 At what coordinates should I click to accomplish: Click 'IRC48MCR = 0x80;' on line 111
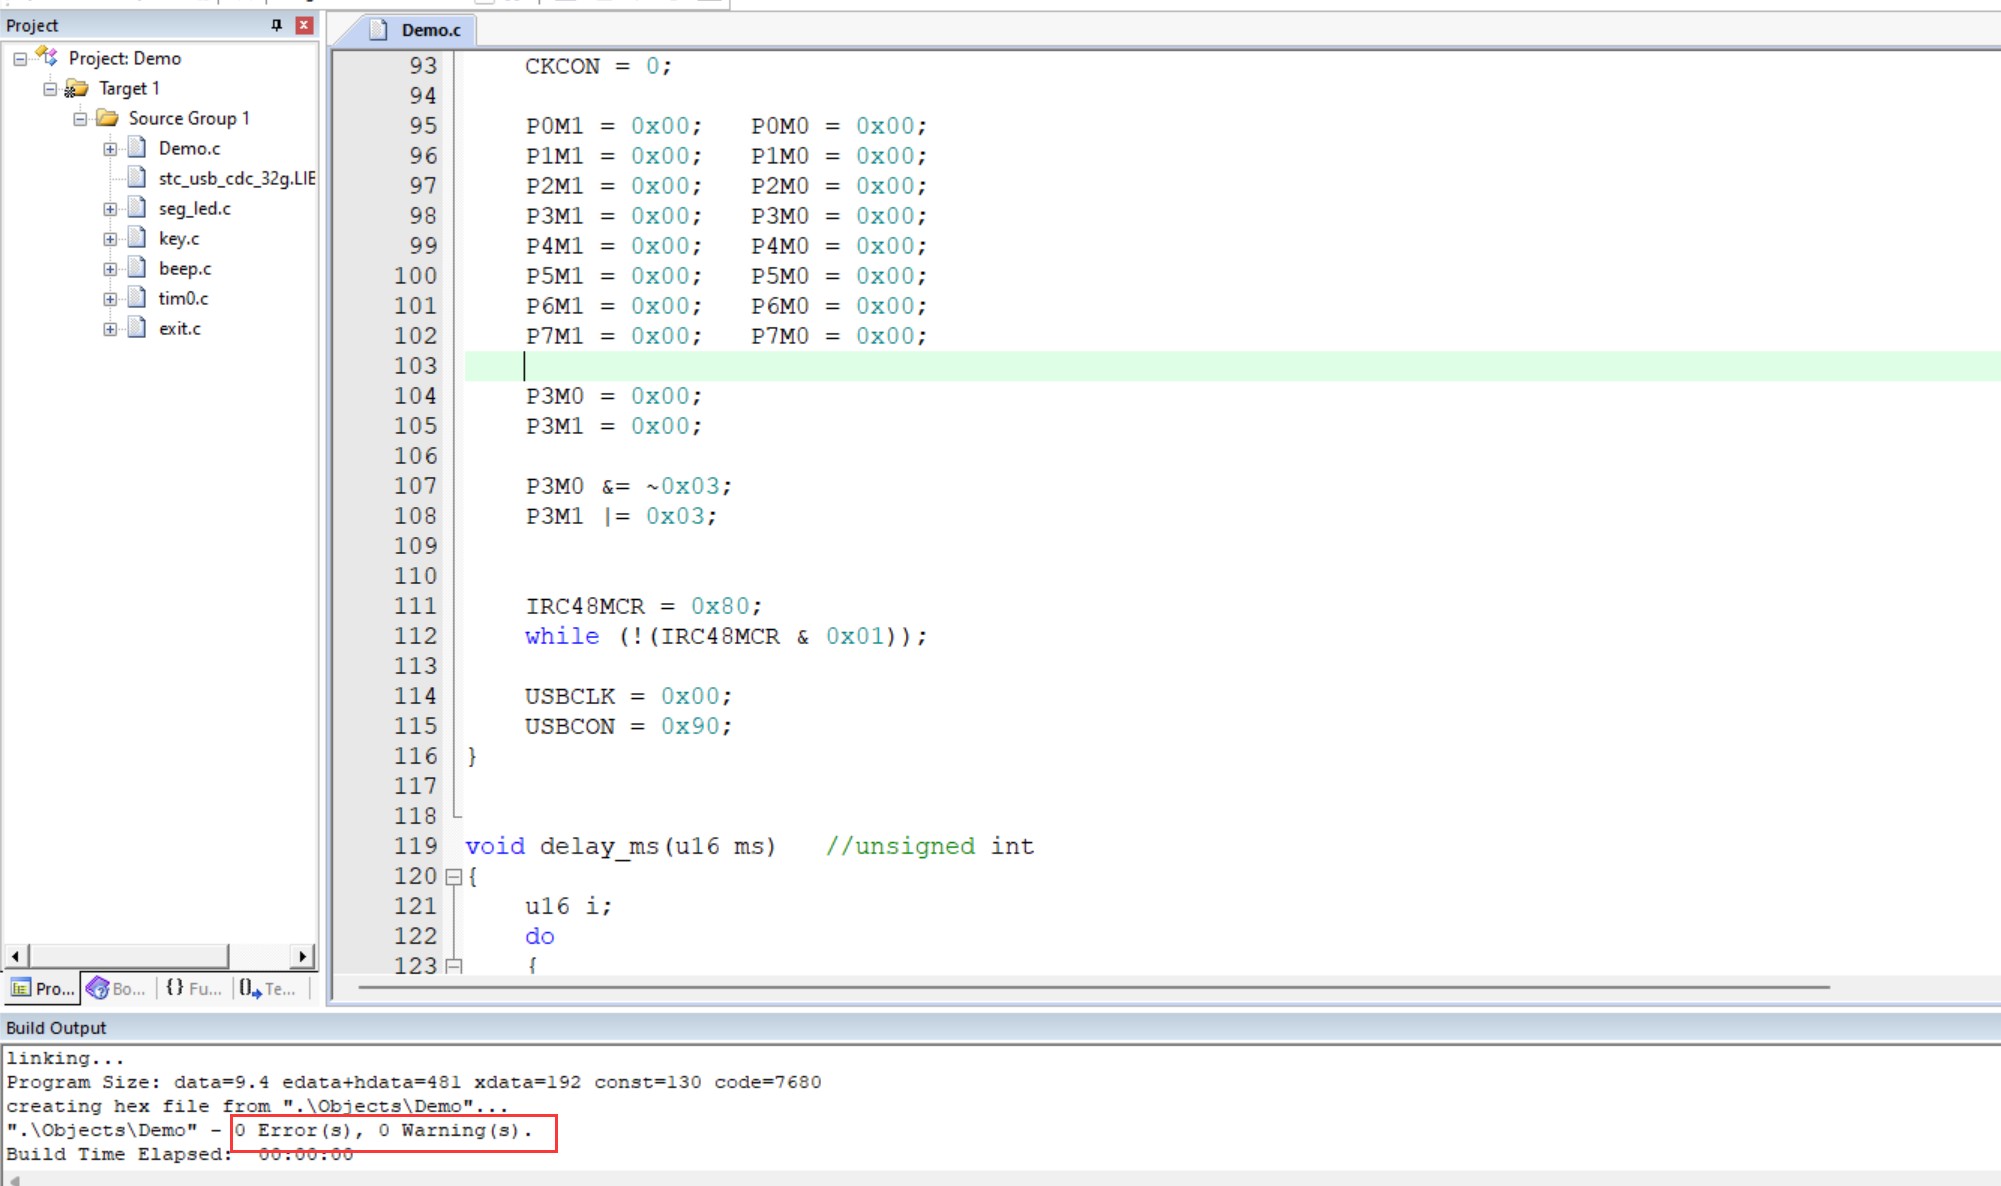click(x=643, y=606)
